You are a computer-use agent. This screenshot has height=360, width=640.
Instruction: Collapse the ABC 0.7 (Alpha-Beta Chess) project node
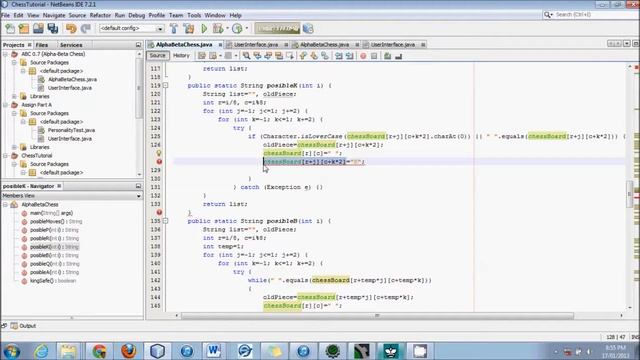pyautogui.click(x=5, y=54)
